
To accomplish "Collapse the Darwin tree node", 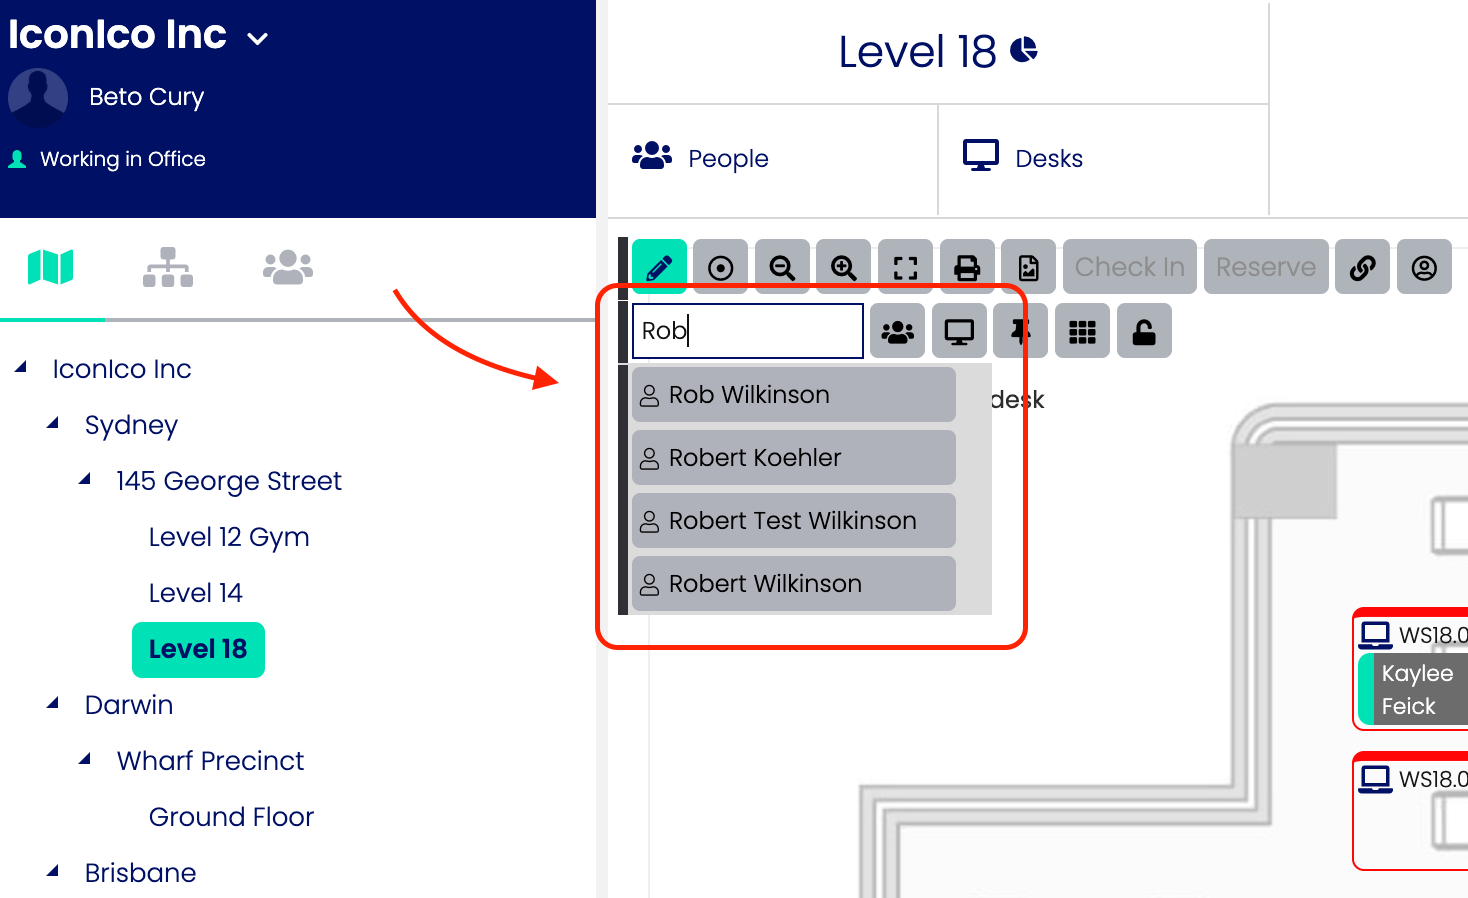I will (53, 704).
